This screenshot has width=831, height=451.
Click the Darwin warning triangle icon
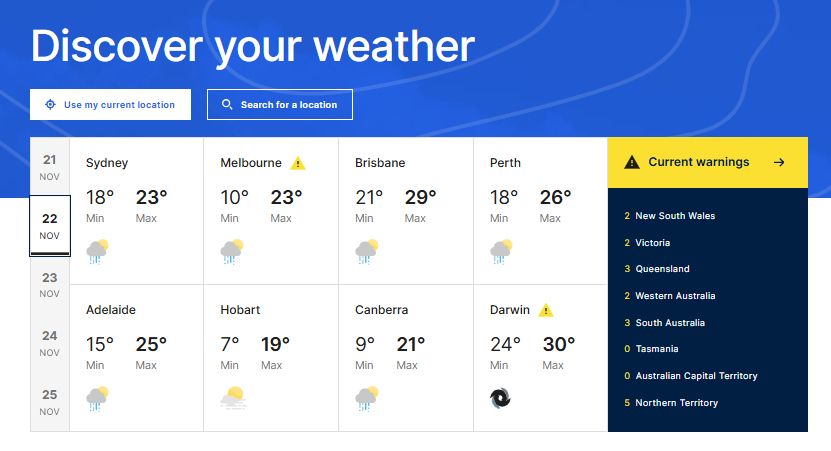[x=546, y=310]
